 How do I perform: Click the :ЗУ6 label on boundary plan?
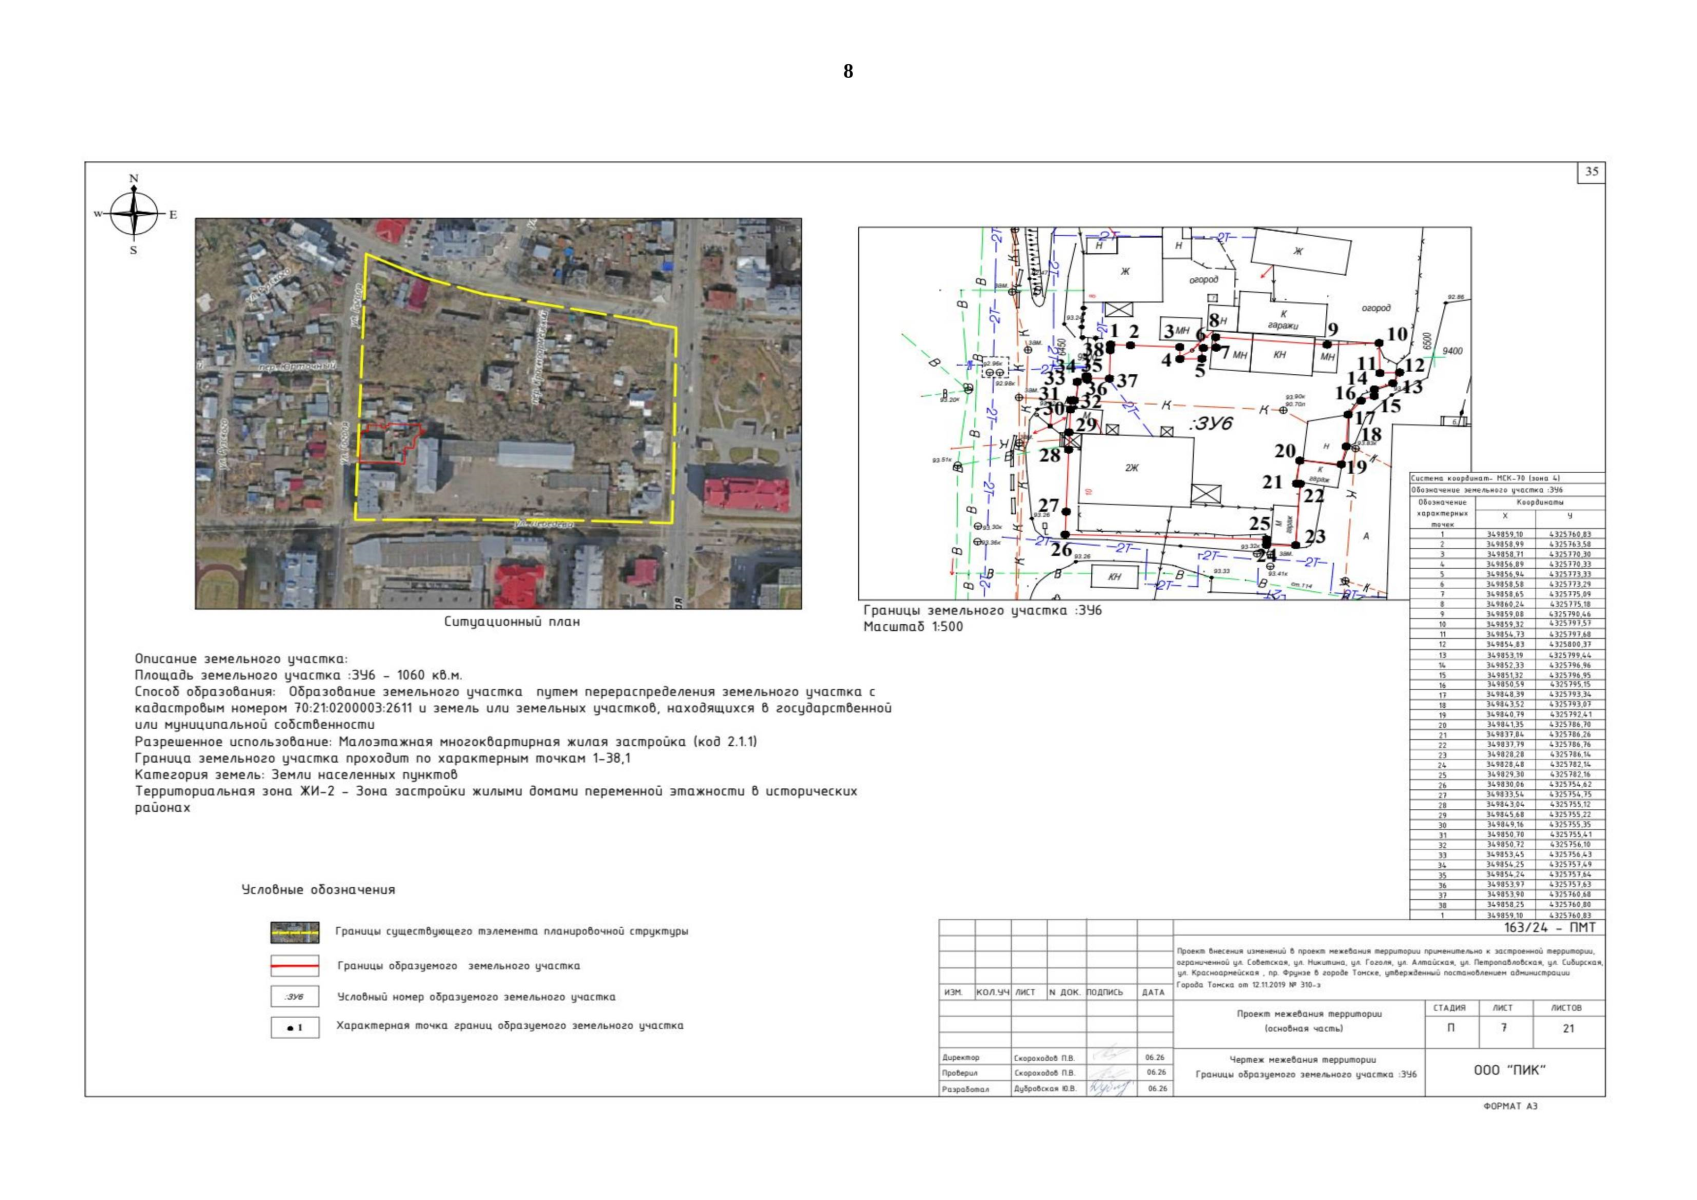coord(1211,424)
